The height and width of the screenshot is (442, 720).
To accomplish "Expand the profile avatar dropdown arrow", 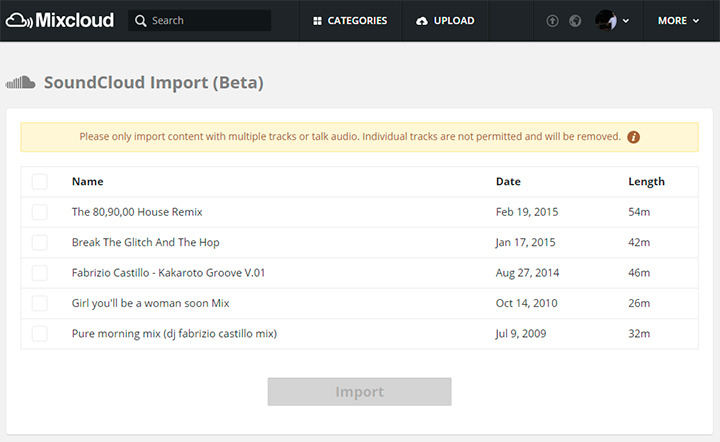I will point(626,21).
